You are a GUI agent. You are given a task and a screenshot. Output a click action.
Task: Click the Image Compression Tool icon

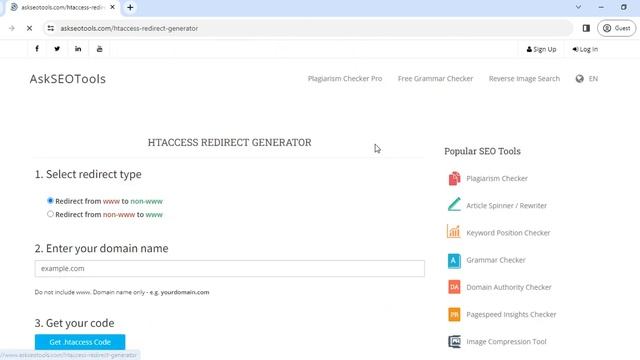454,341
